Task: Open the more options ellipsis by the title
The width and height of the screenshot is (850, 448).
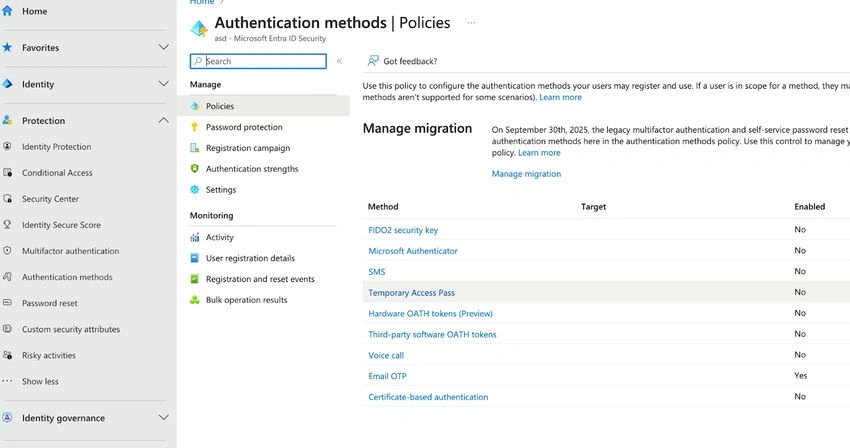Action: point(471,23)
